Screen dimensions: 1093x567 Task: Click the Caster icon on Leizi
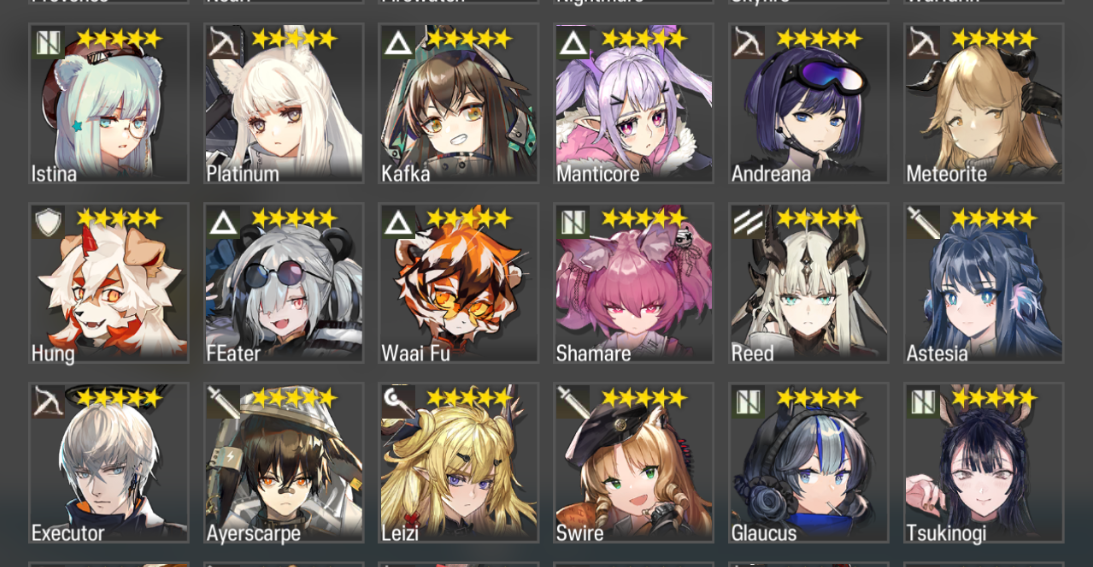tap(398, 402)
